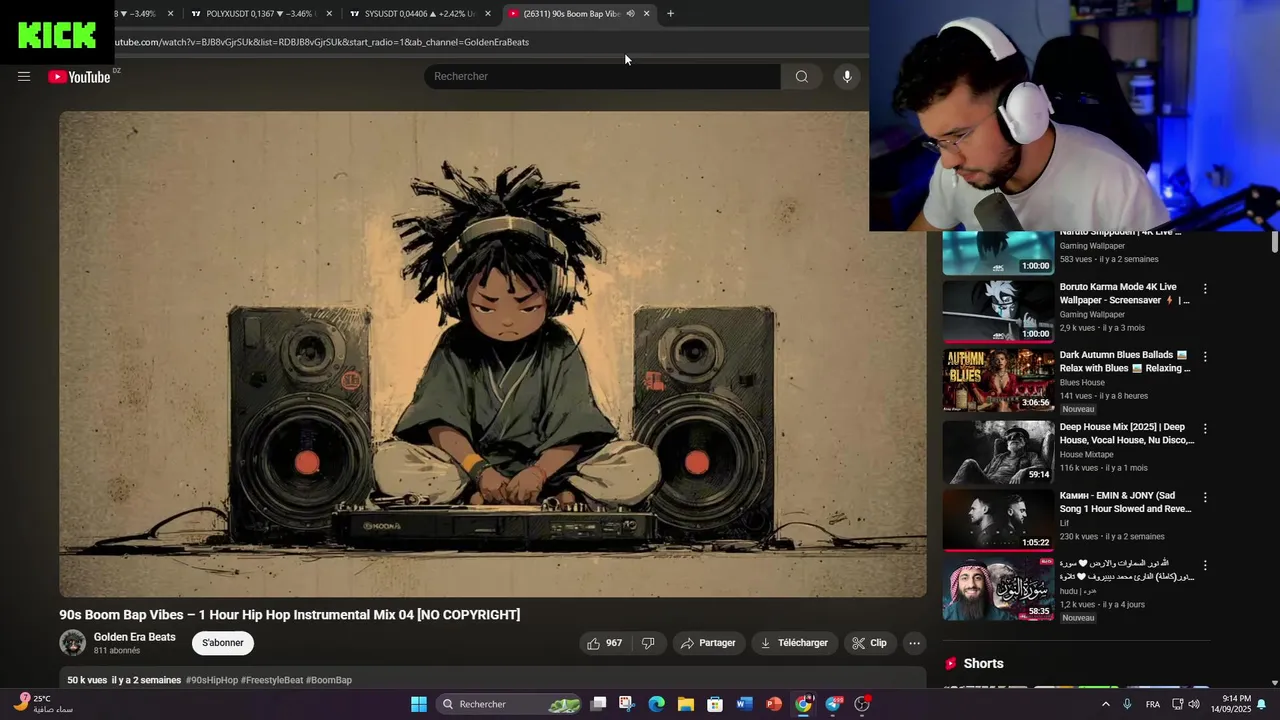Click Blues House channel name
Screen dimensions: 1280x720
pyautogui.click(x=1082, y=382)
